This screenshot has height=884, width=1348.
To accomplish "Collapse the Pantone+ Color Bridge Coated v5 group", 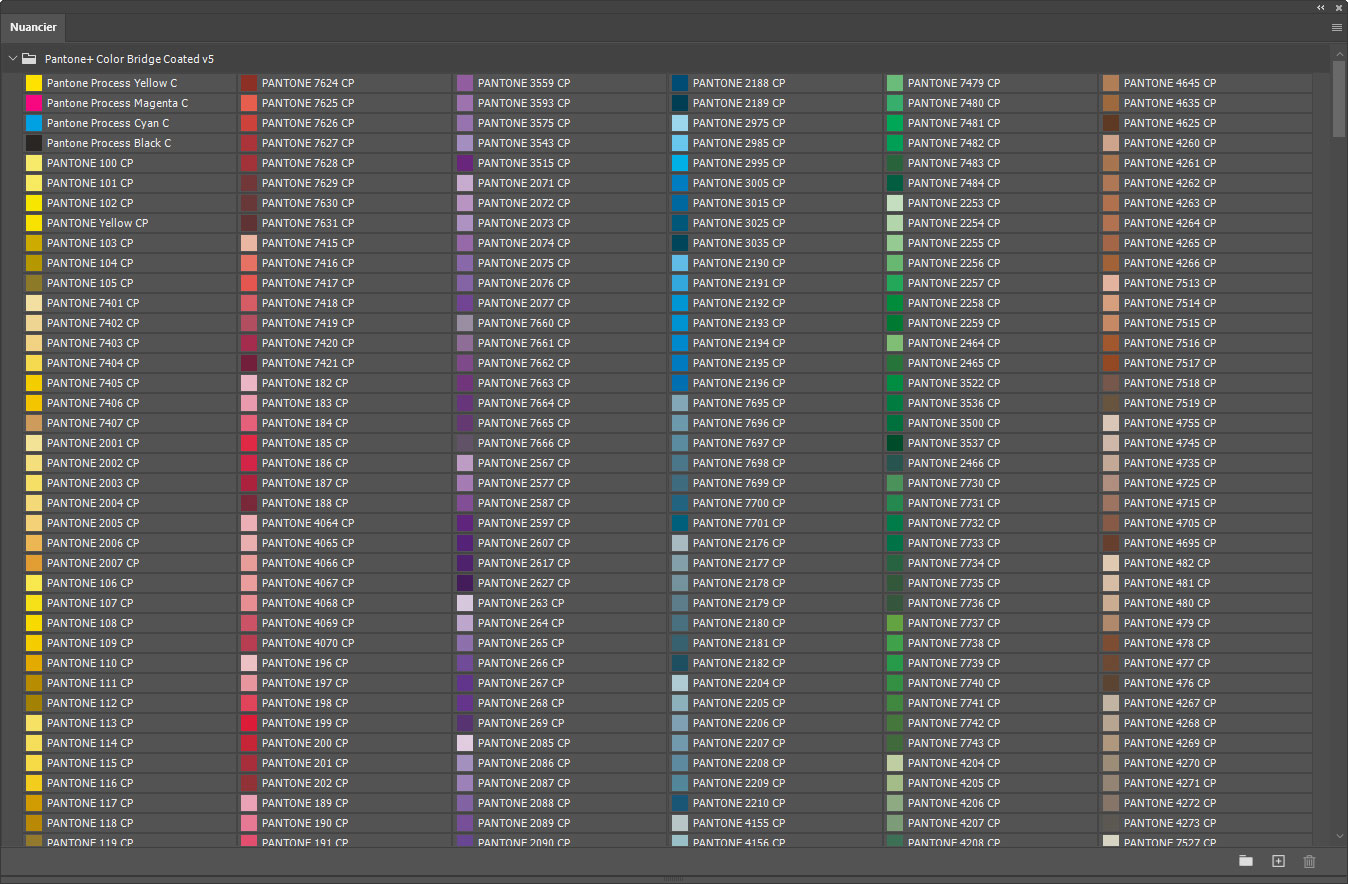I will coord(13,59).
